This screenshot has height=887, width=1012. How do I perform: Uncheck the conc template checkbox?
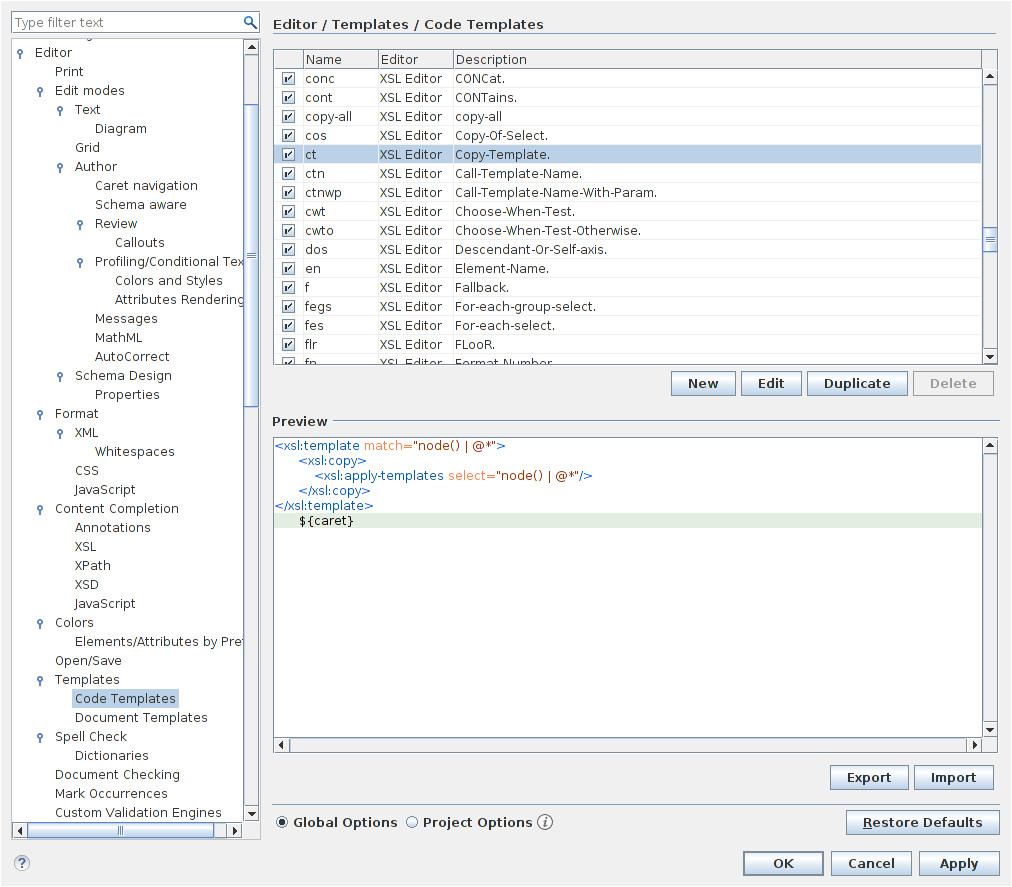coord(288,79)
